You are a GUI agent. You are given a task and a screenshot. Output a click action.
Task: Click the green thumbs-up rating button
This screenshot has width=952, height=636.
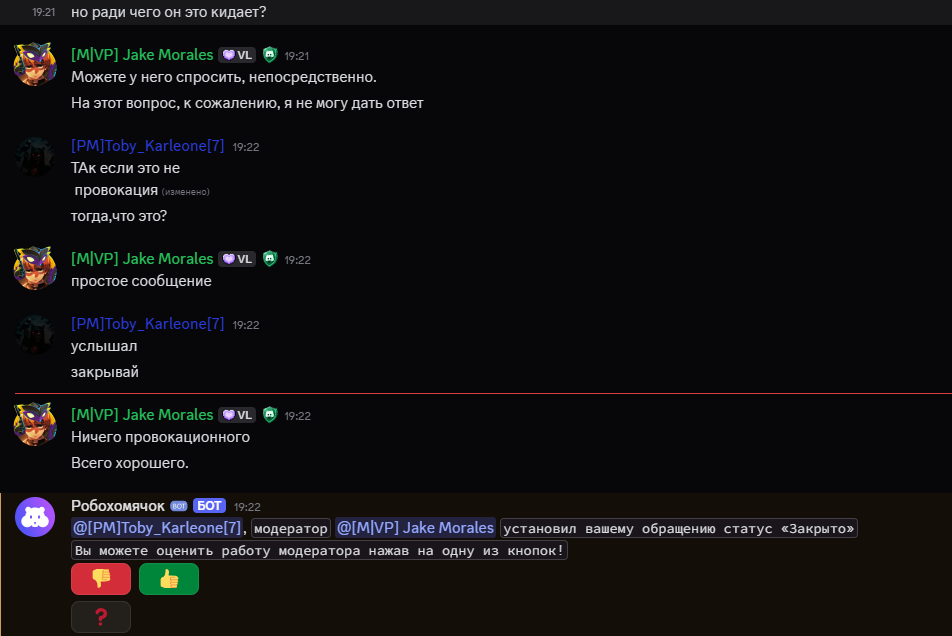coord(169,579)
